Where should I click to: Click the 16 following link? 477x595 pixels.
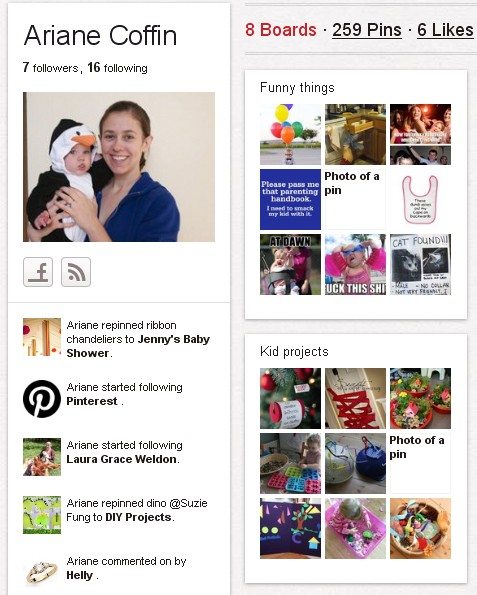(117, 68)
